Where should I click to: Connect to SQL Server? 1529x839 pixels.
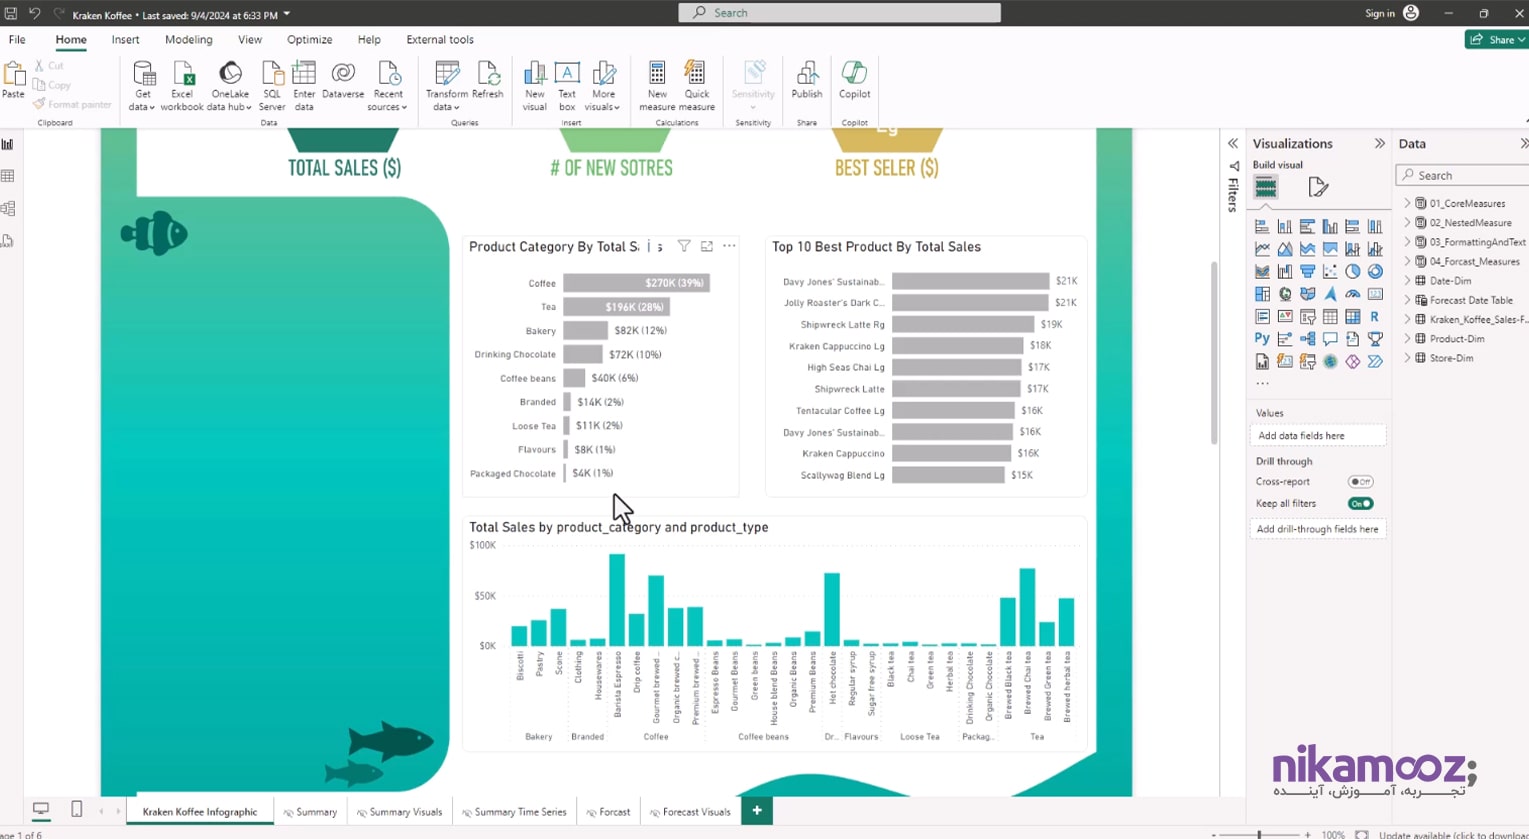point(272,86)
